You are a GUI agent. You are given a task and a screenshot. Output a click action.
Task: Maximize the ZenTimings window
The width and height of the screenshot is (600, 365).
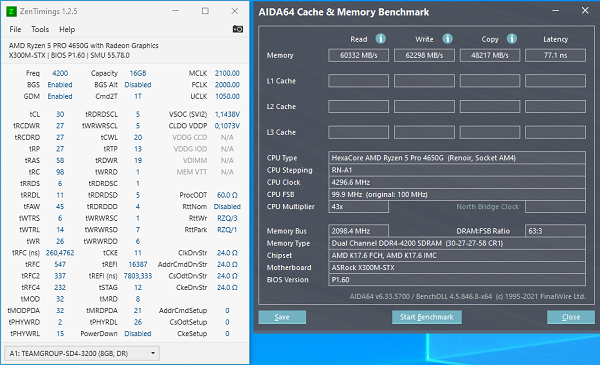click(205, 11)
